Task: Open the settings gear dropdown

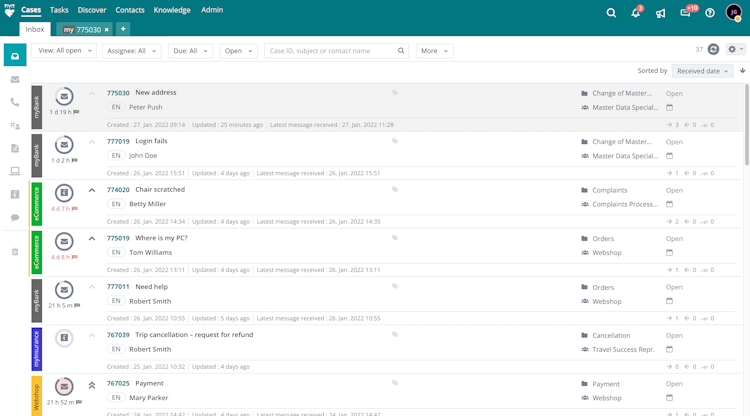Action: pos(735,49)
